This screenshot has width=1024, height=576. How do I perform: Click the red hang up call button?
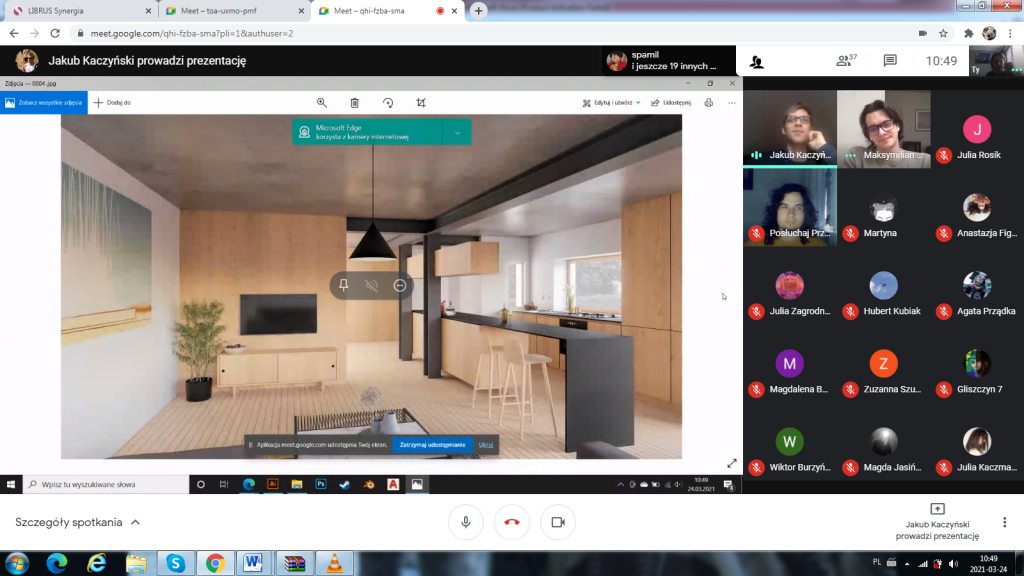tap(512, 522)
